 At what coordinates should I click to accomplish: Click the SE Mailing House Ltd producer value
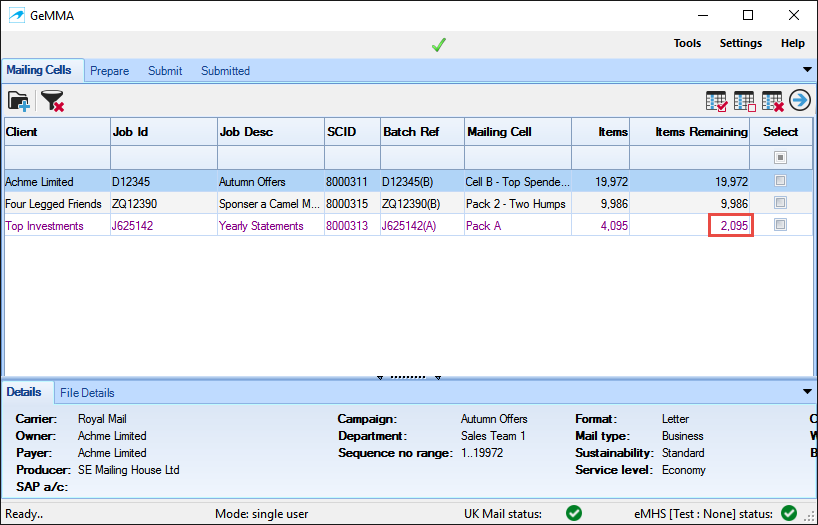click(129, 470)
